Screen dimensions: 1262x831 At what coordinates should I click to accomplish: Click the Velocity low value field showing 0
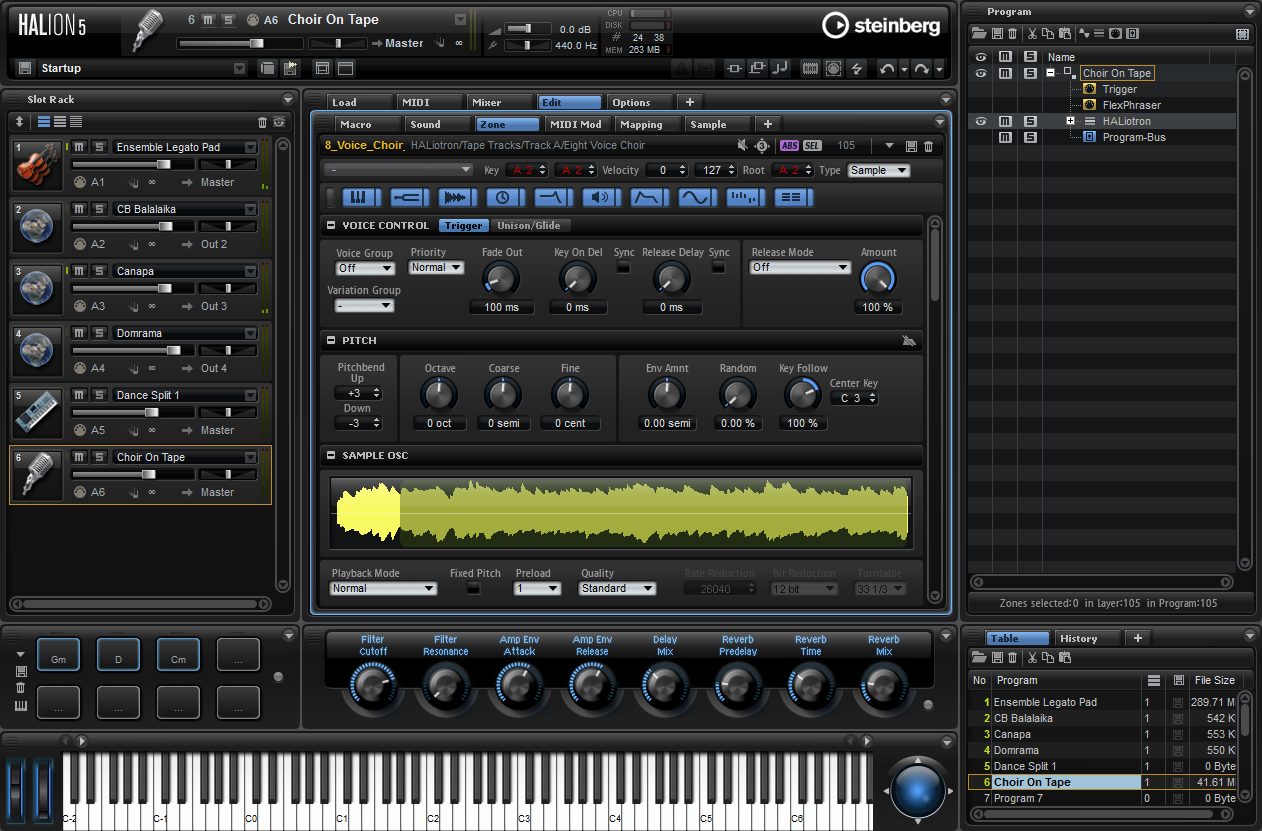[x=665, y=171]
